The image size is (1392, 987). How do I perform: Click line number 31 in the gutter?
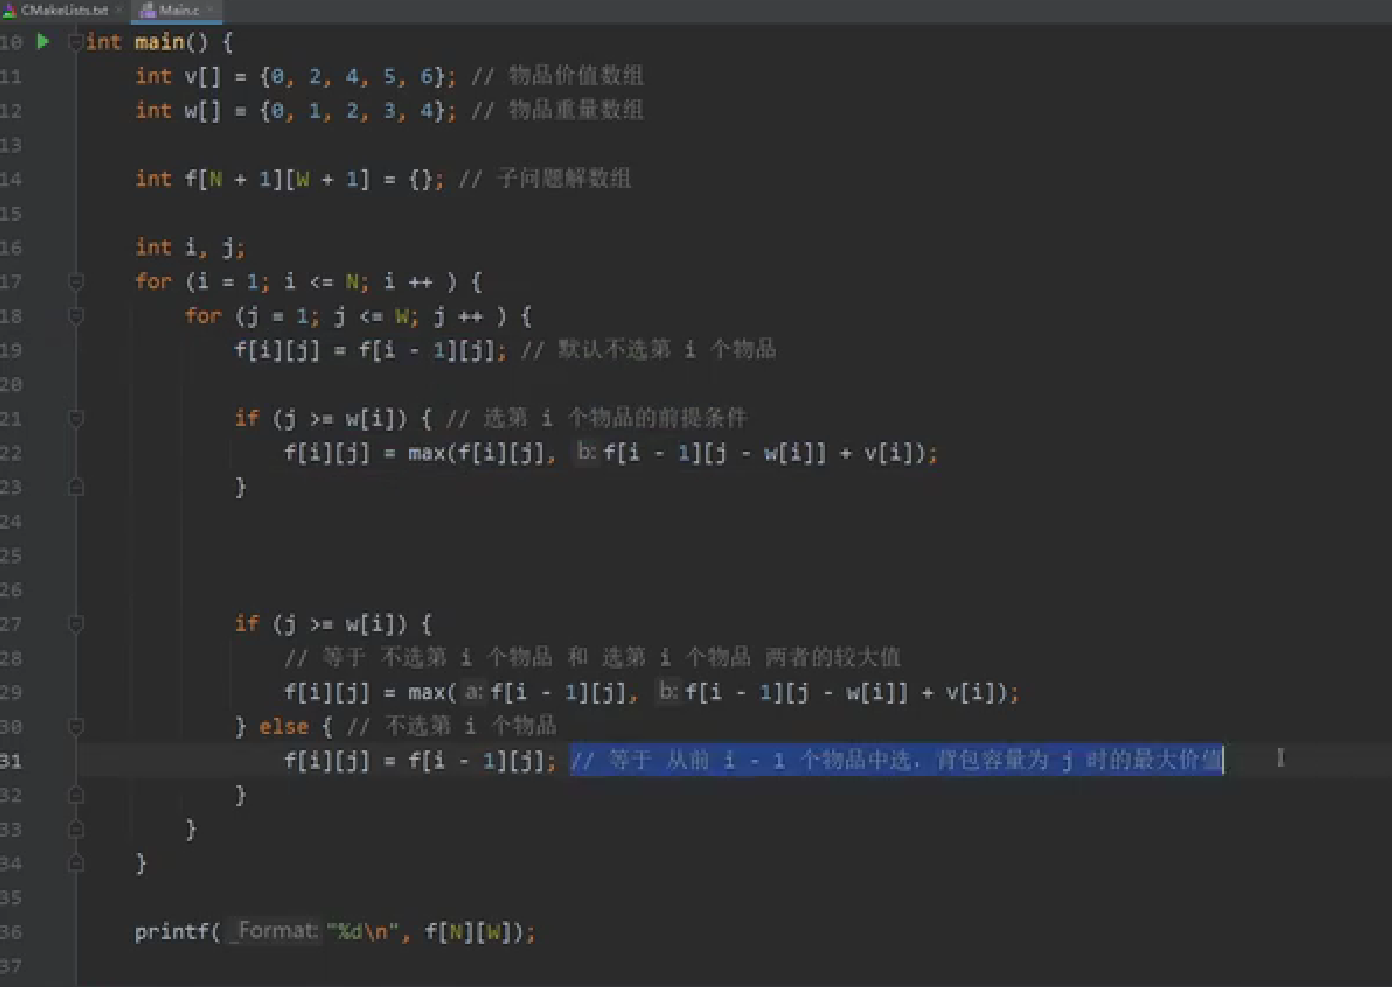[x=11, y=761]
